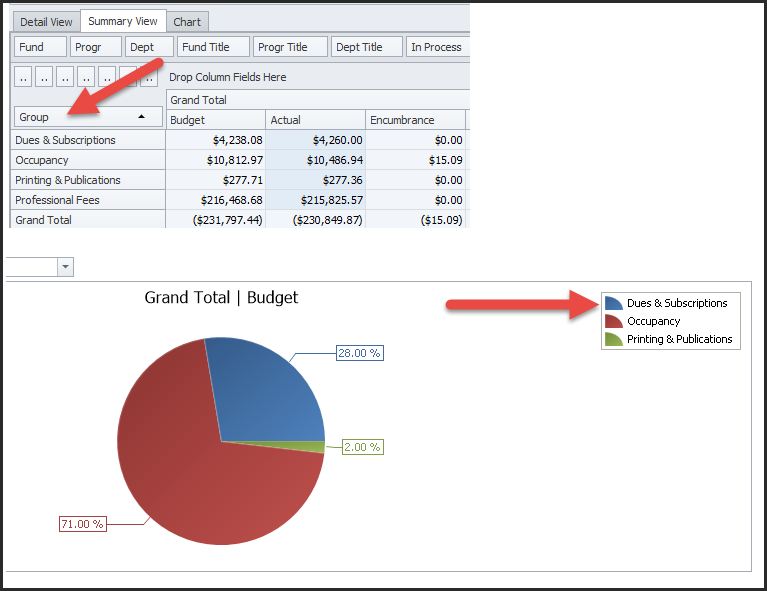Click the first '..' row field button

point(22,76)
